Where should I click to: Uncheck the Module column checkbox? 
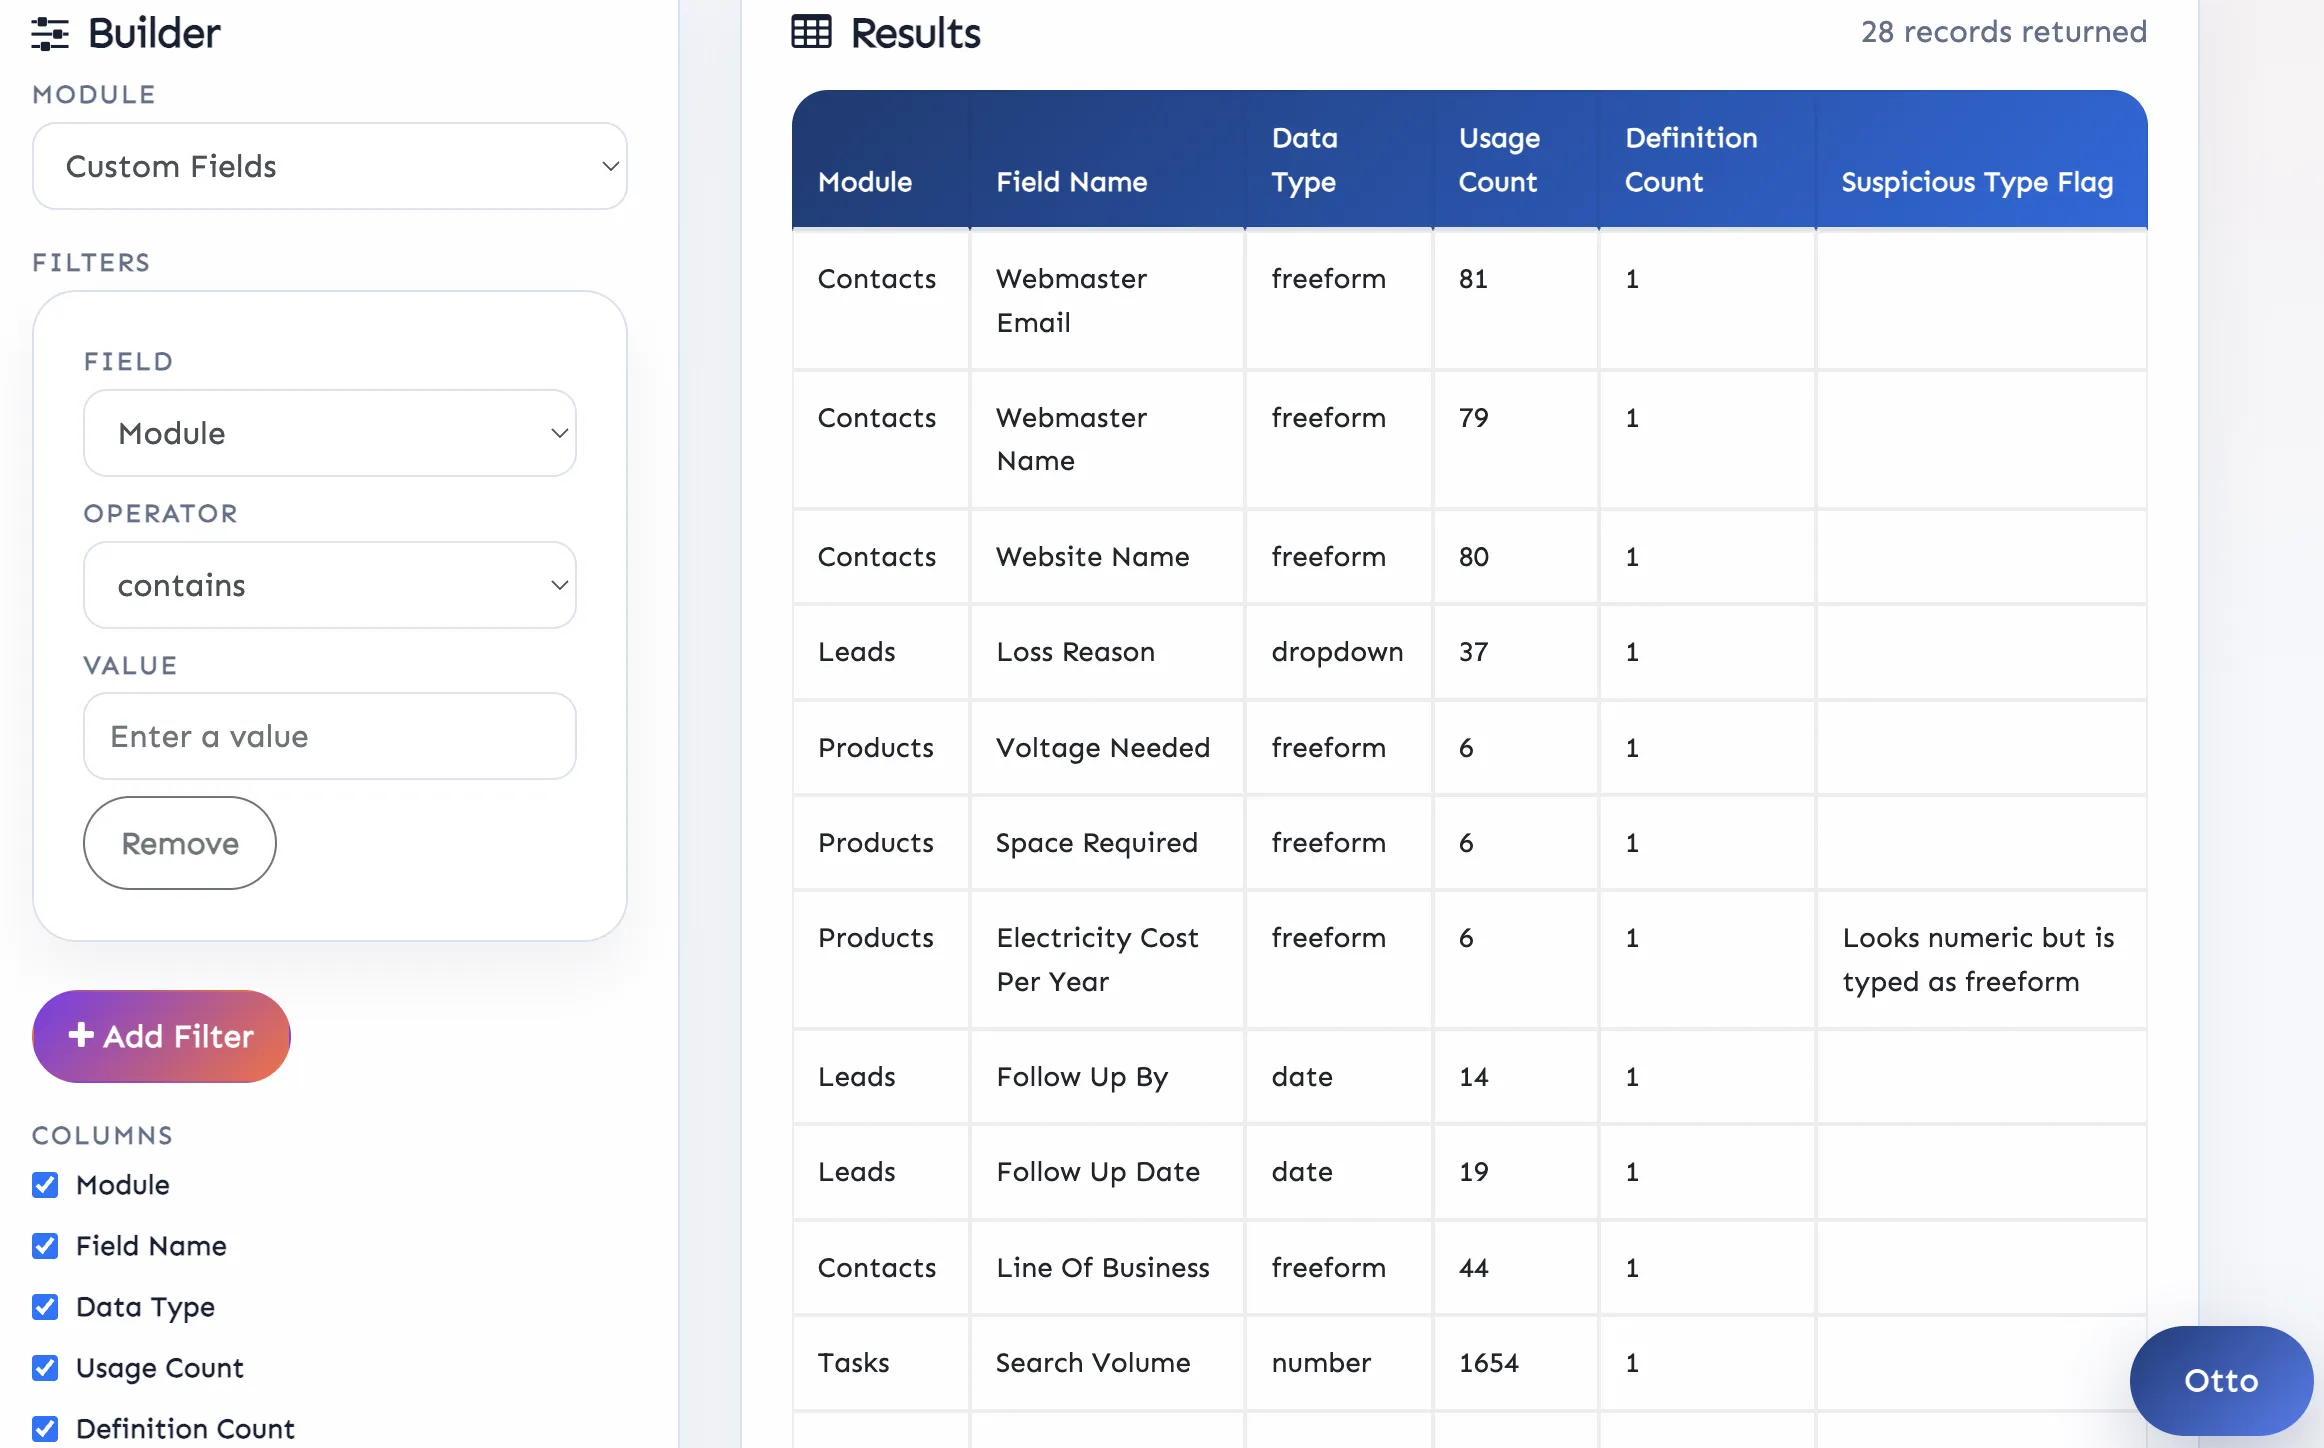(45, 1185)
